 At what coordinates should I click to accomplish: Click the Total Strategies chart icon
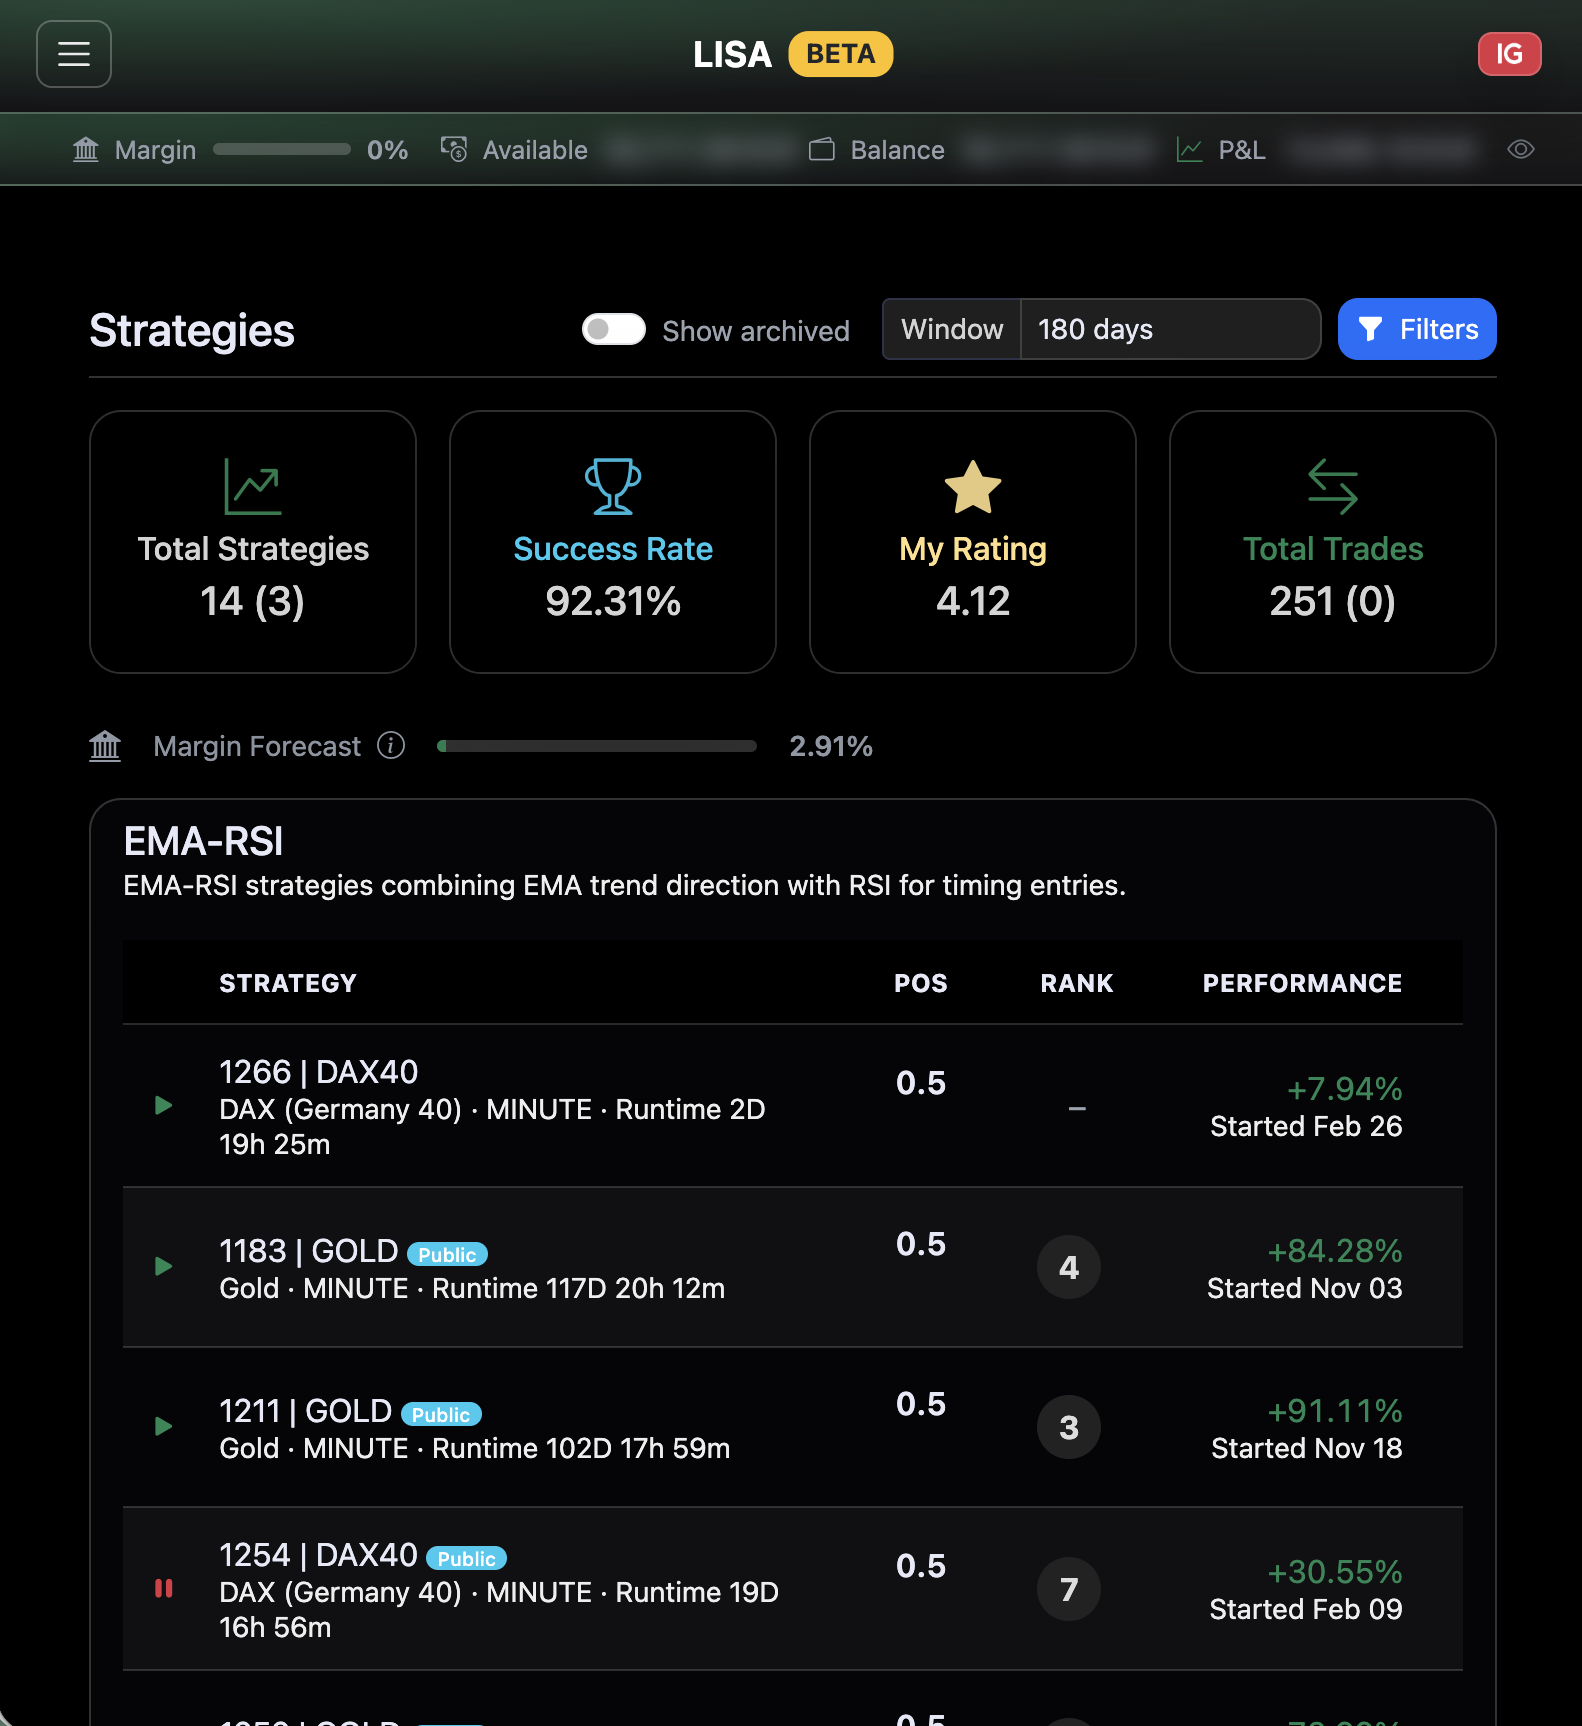253,487
